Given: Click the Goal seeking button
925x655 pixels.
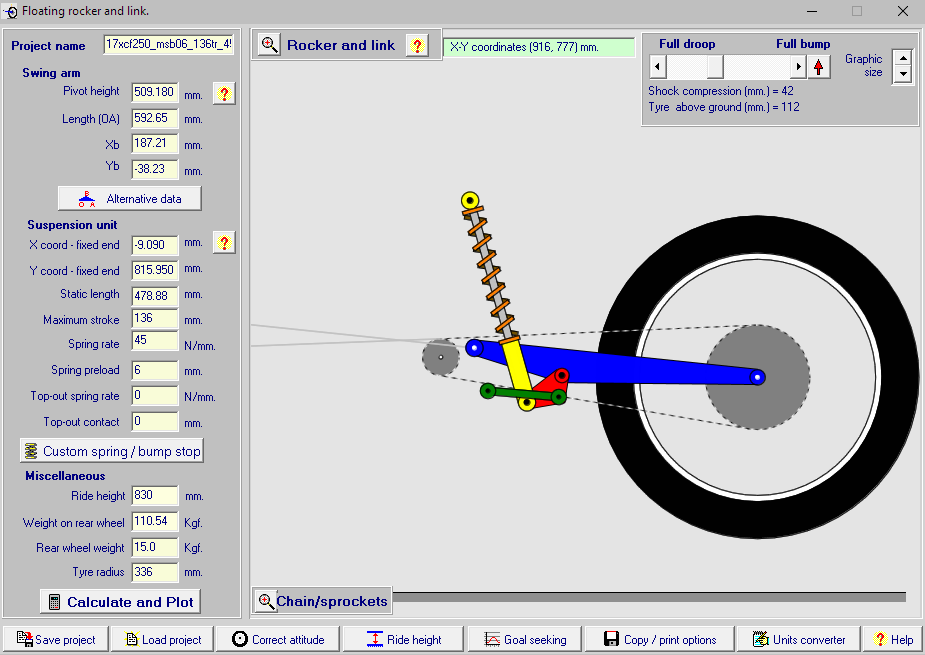Looking at the screenshot, I should pos(524,639).
